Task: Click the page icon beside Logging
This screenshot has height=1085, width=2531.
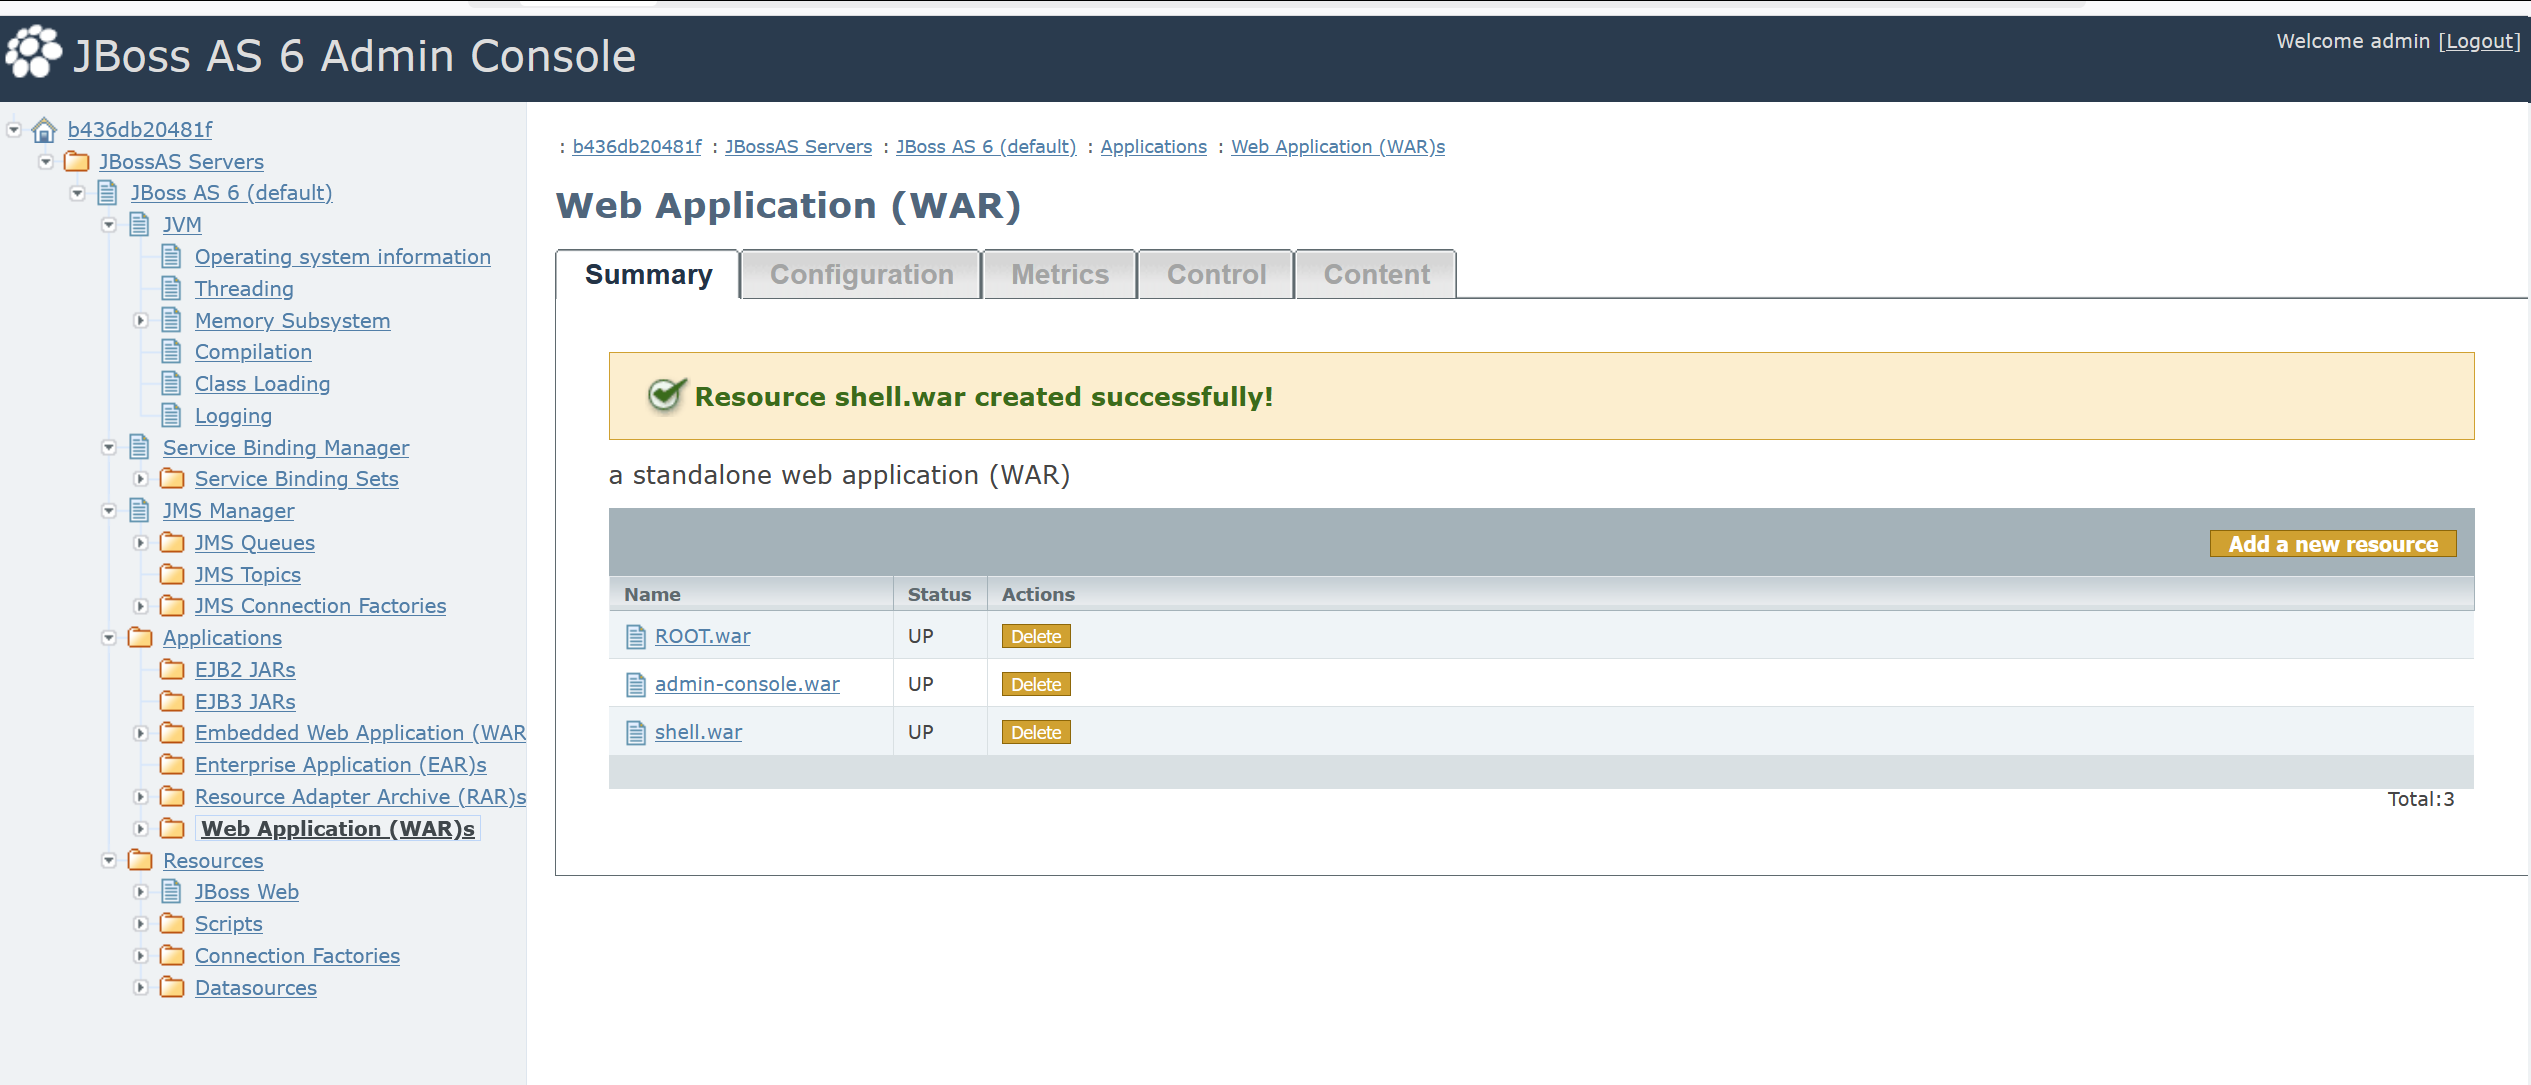Action: coord(172,415)
